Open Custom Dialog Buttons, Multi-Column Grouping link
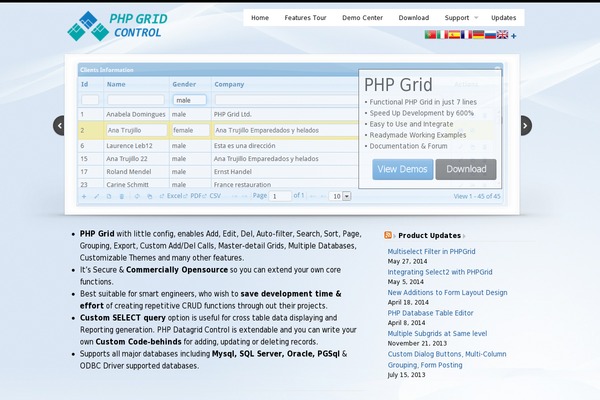 (x=447, y=359)
